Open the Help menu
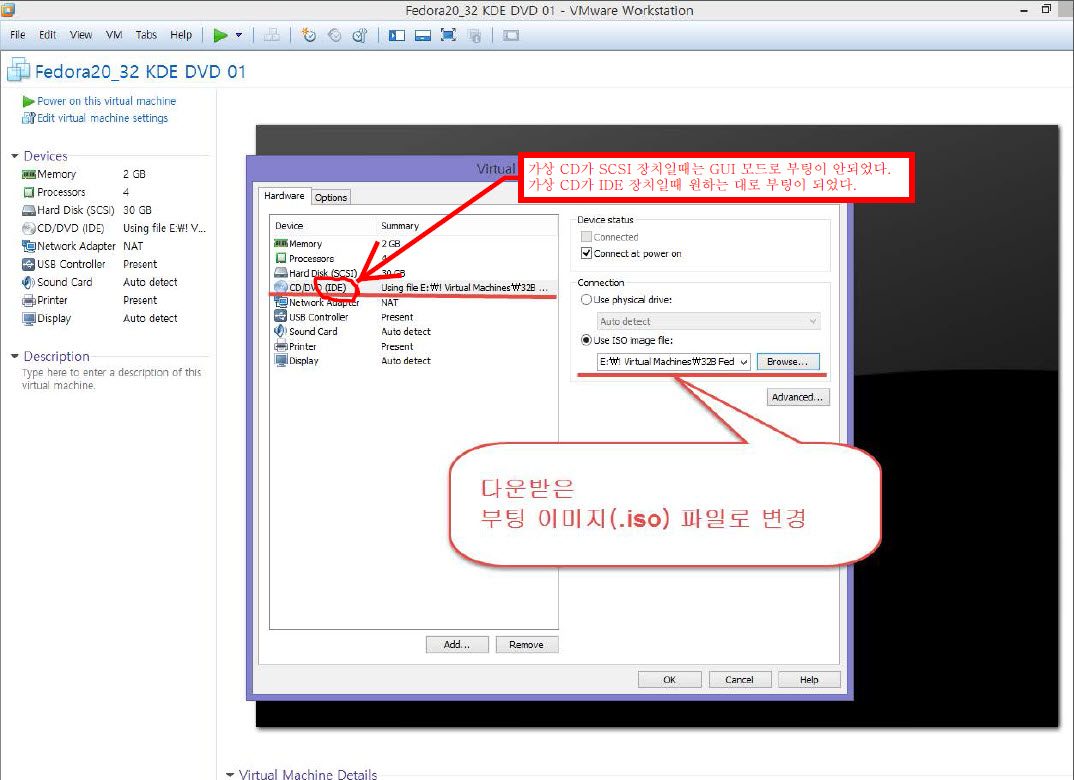This screenshot has width=1074, height=780. coord(181,35)
